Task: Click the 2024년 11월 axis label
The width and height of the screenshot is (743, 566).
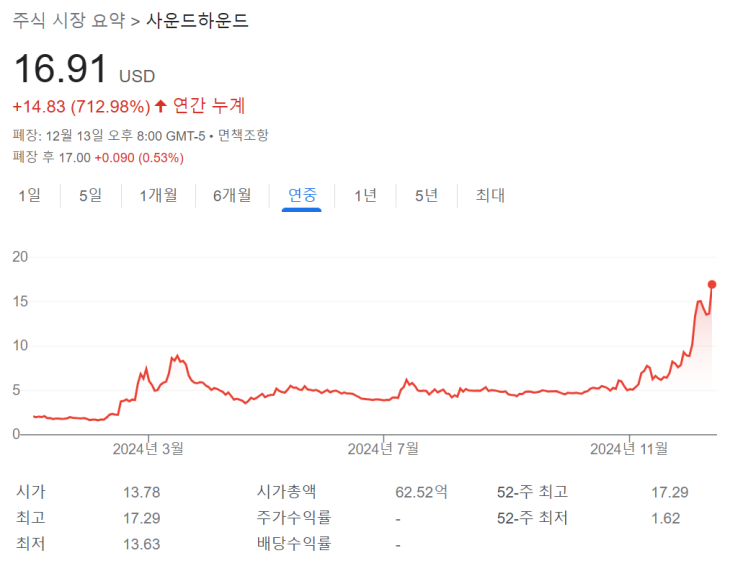Action: [629, 448]
